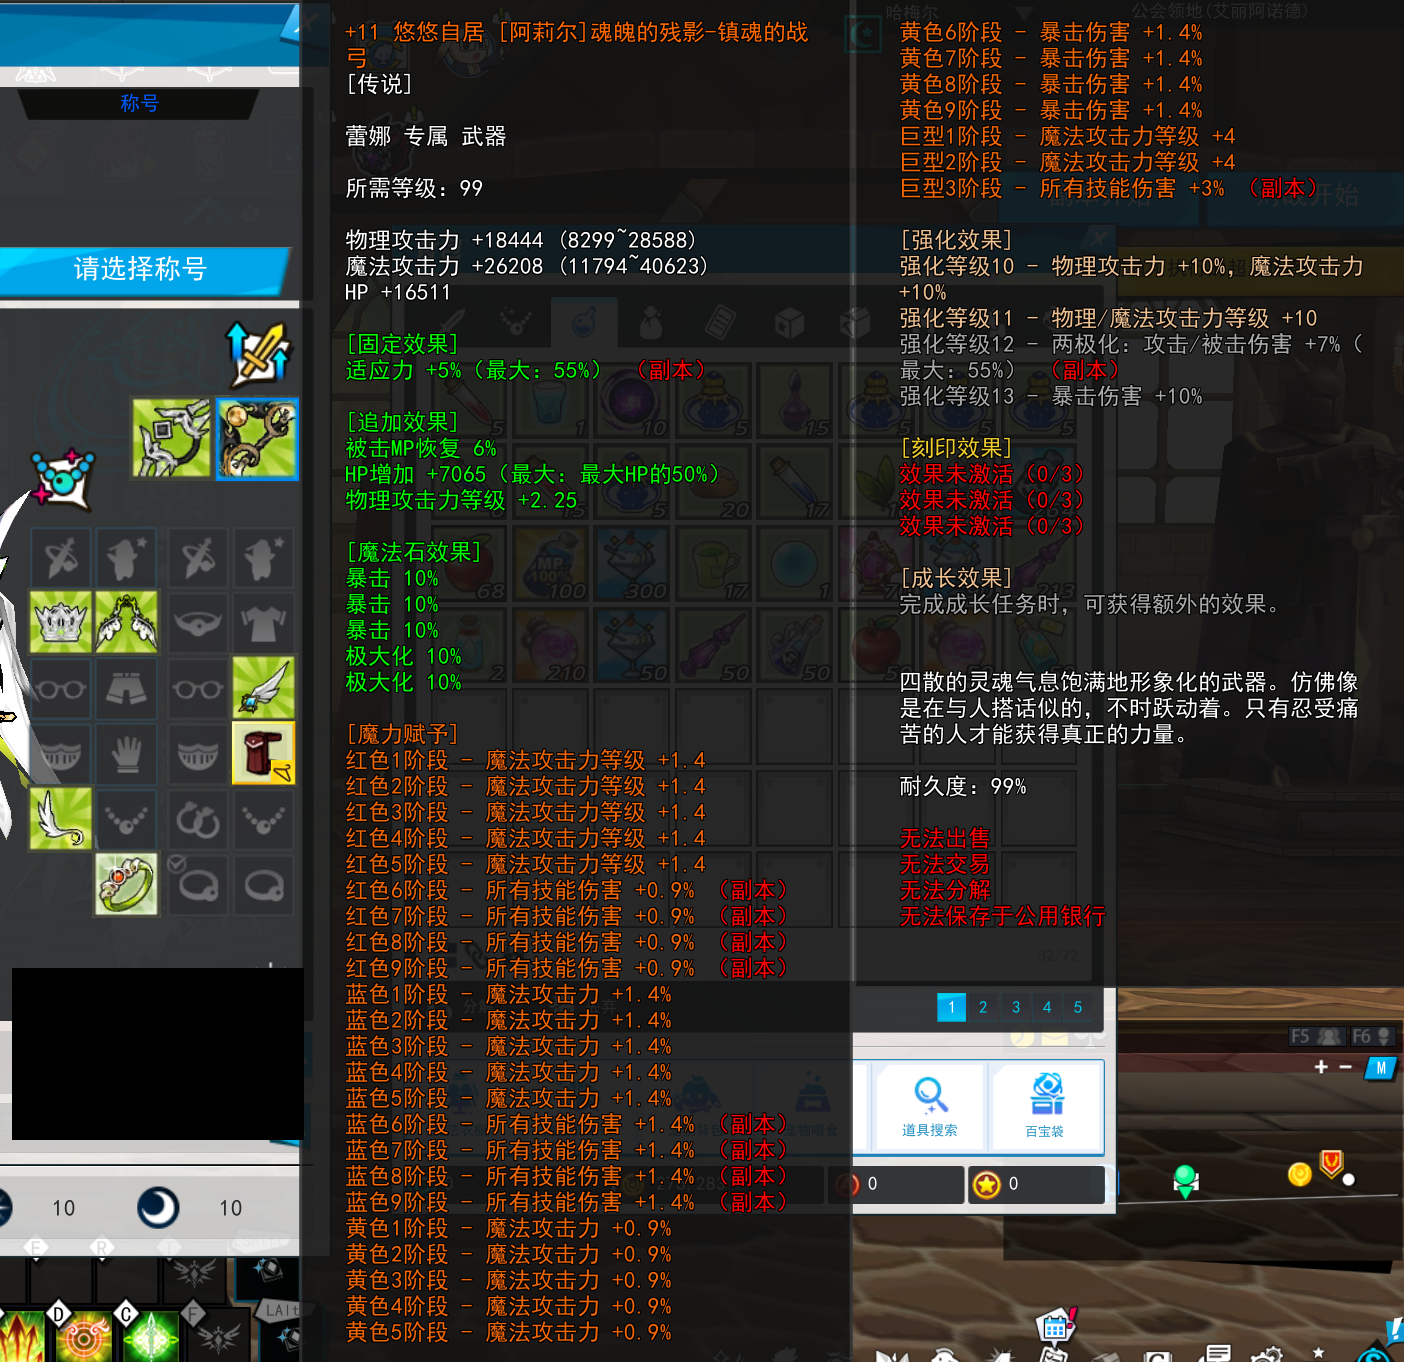Screen dimensions: 1404x1362
Task: Switch to the sack materials inventory tab
Action: click(x=651, y=323)
